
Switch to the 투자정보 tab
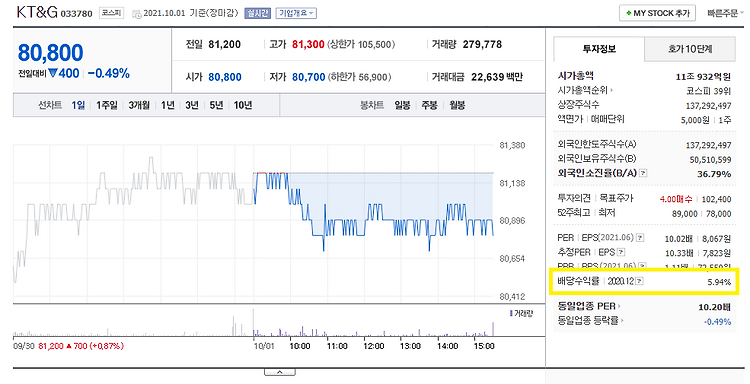(599, 49)
